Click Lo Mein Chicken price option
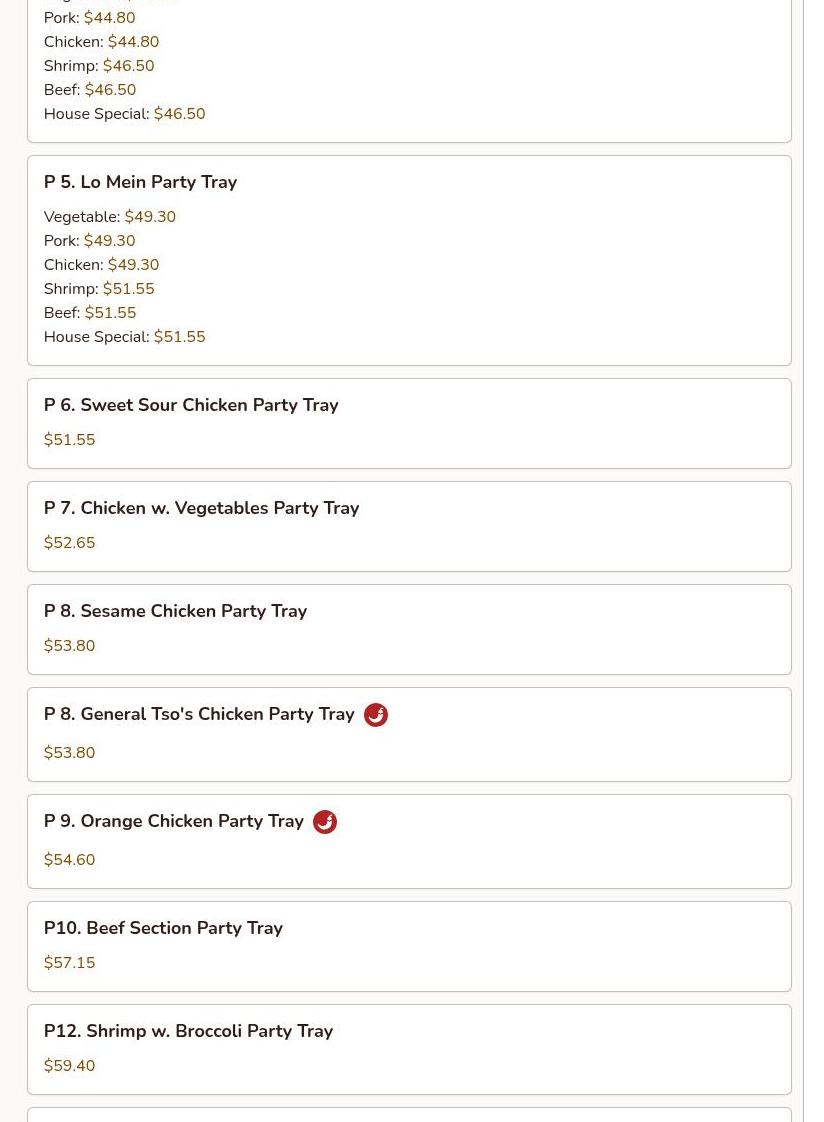824x1122 pixels. 133,265
